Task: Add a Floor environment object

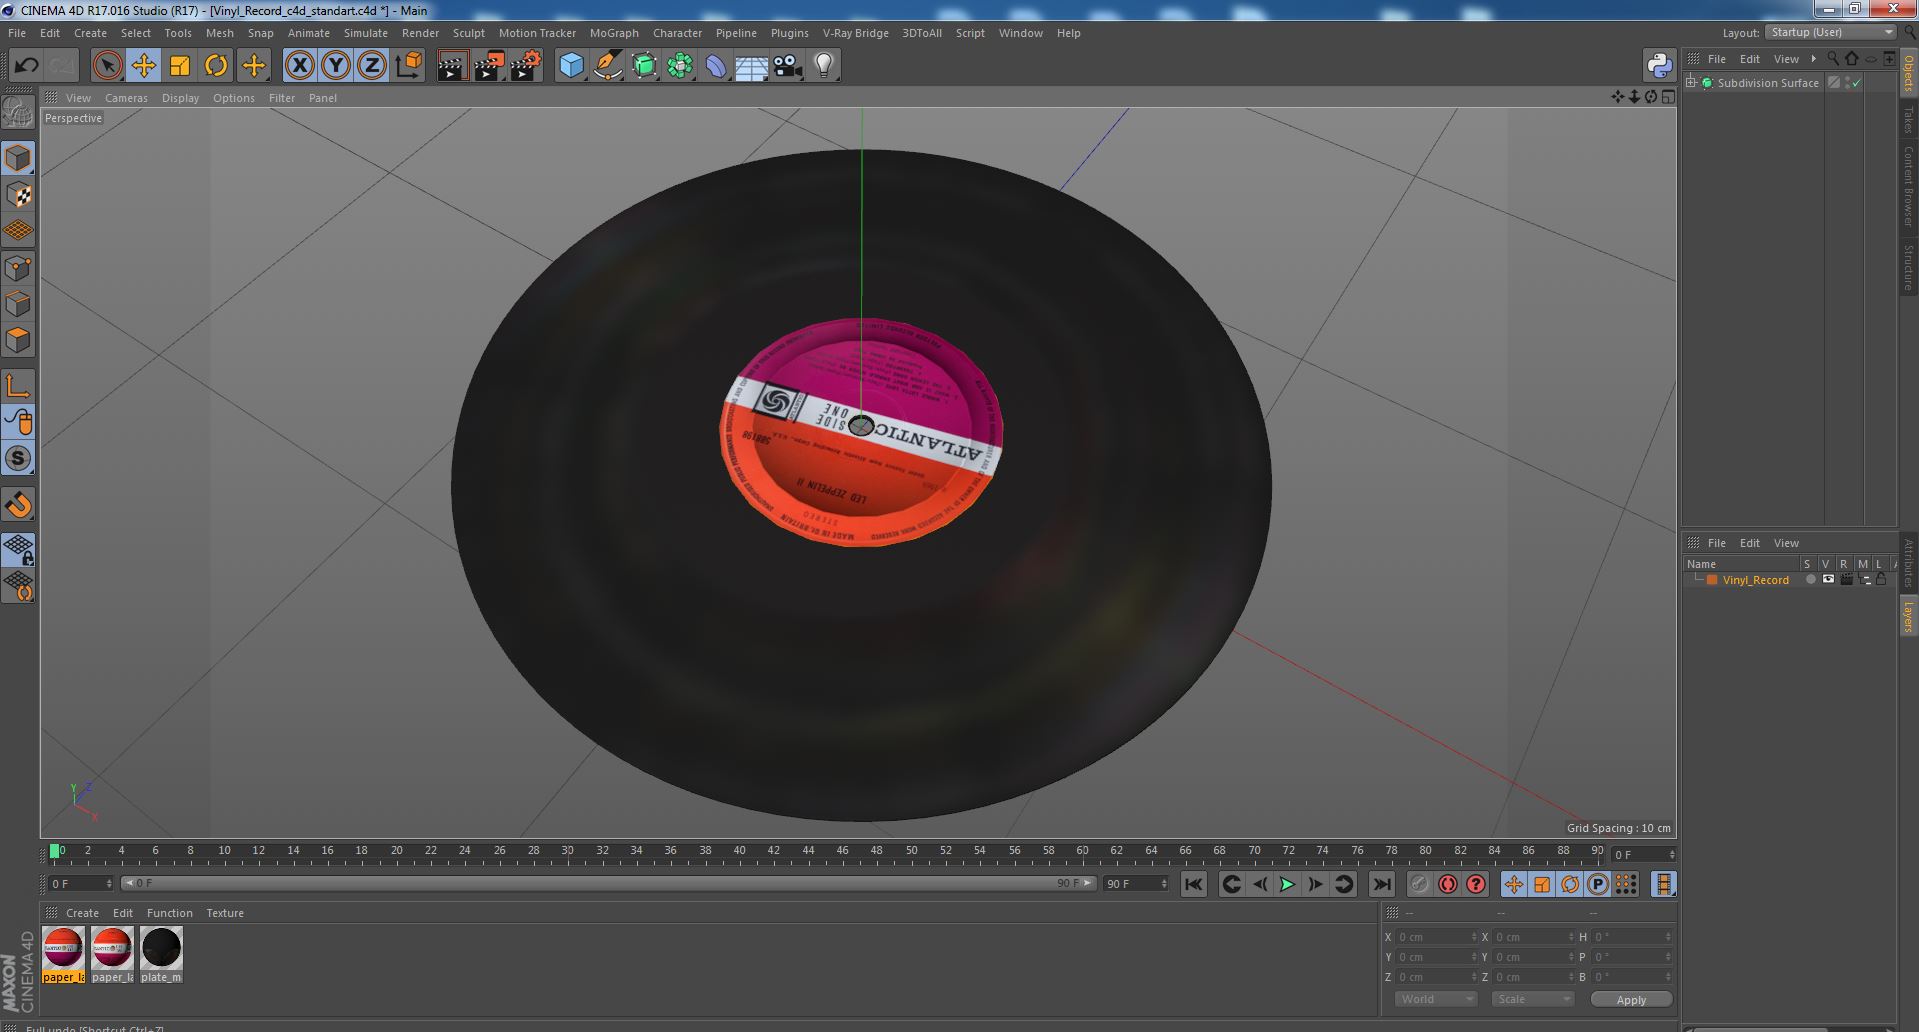Action: pyautogui.click(x=751, y=66)
